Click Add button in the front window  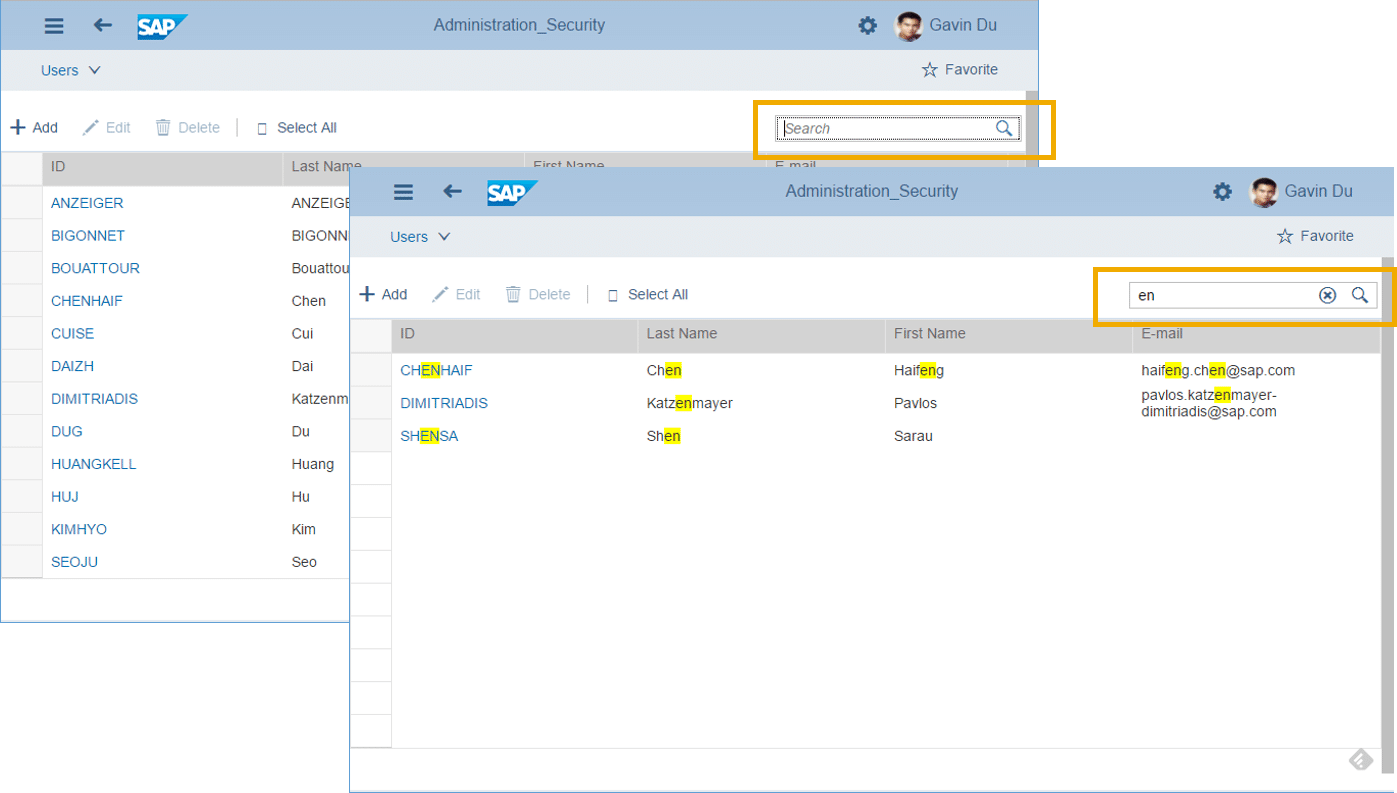click(383, 295)
